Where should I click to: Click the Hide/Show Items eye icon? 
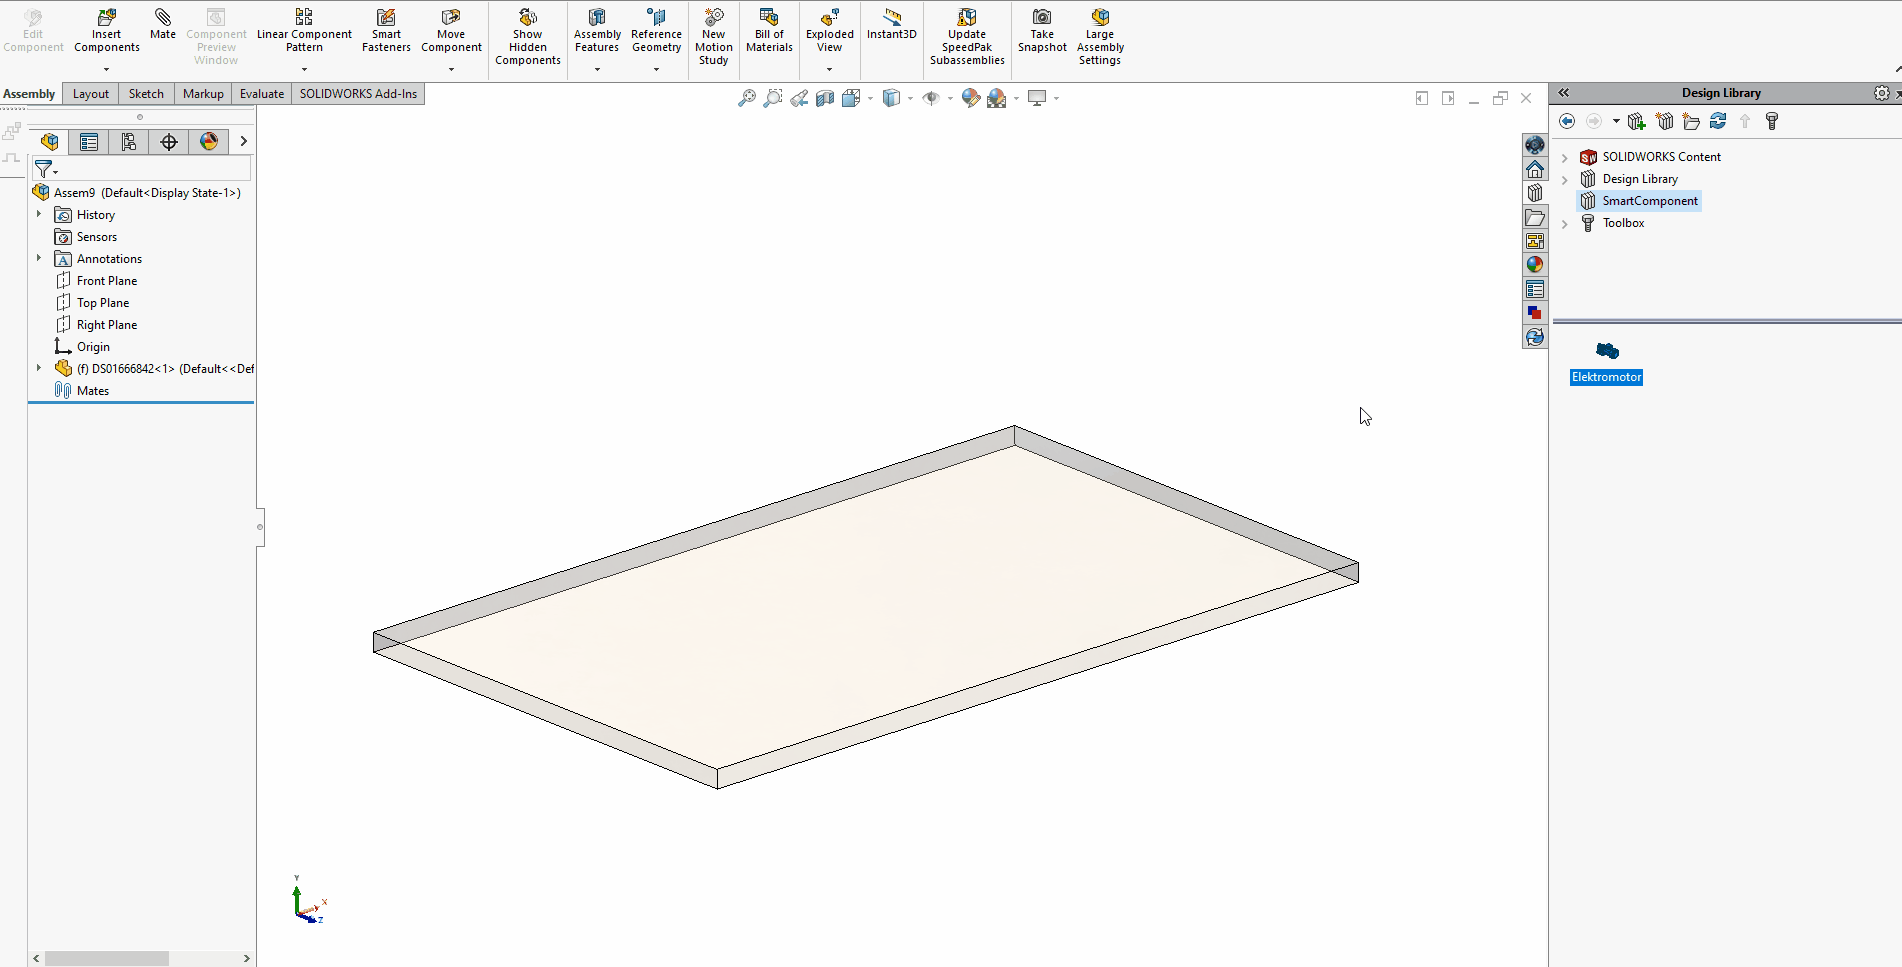[x=931, y=98]
